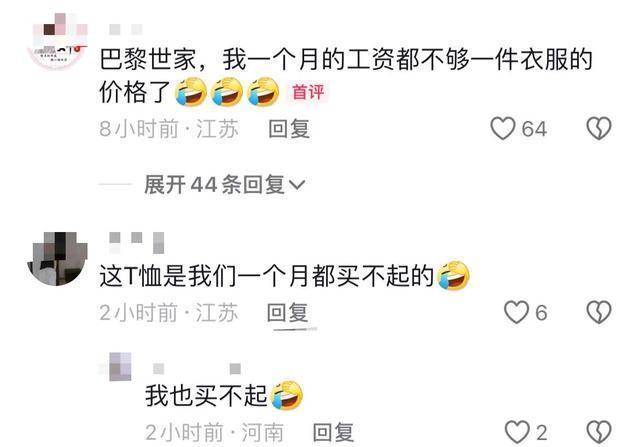
Task: Click the chevron next to 展开44条回复
Action: coord(297,185)
